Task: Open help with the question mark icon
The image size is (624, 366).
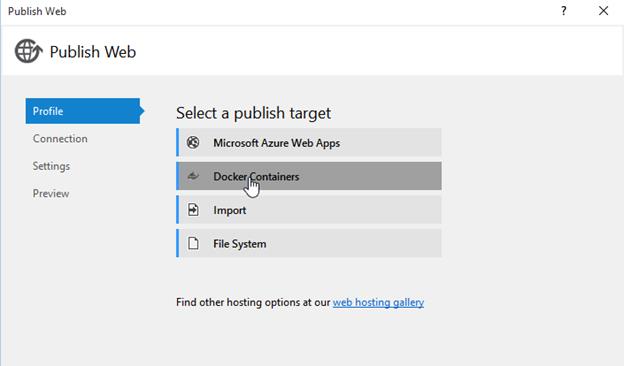Action: (564, 11)
